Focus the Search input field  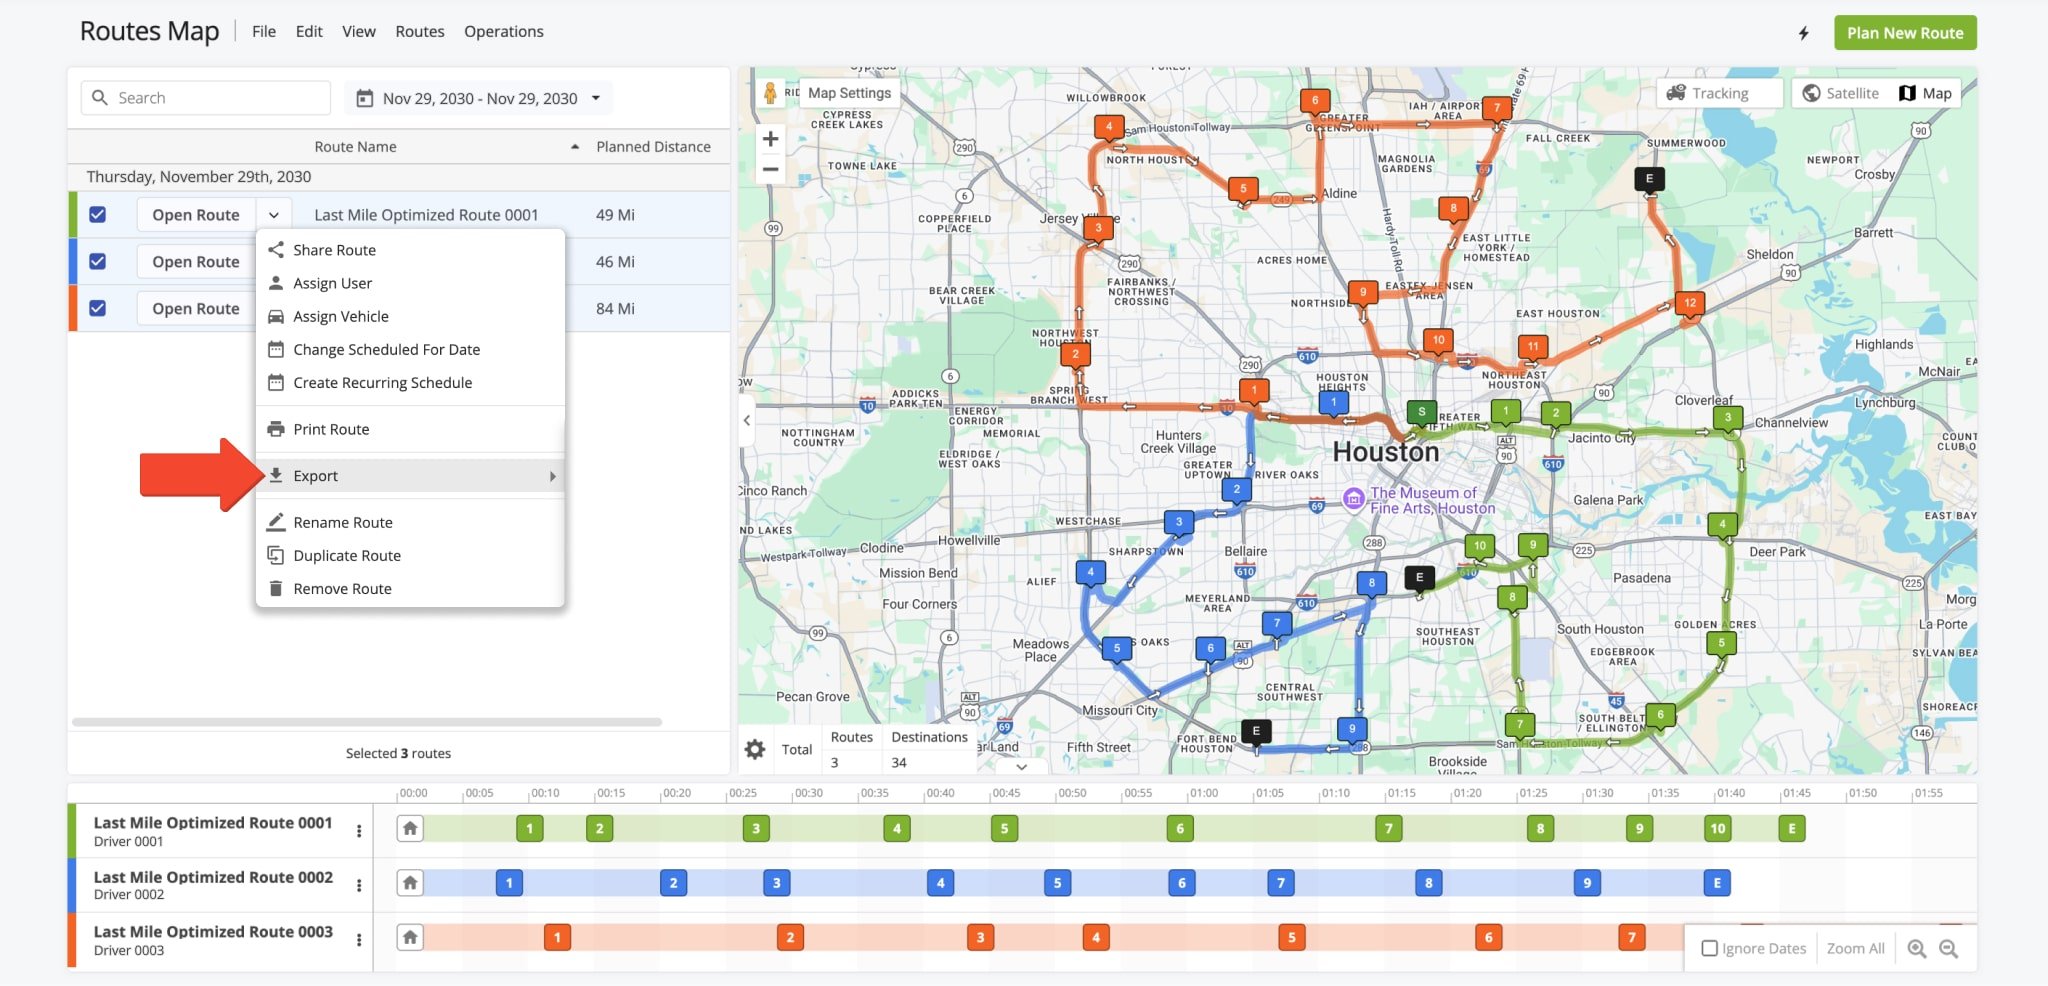(x=206, y=98)
